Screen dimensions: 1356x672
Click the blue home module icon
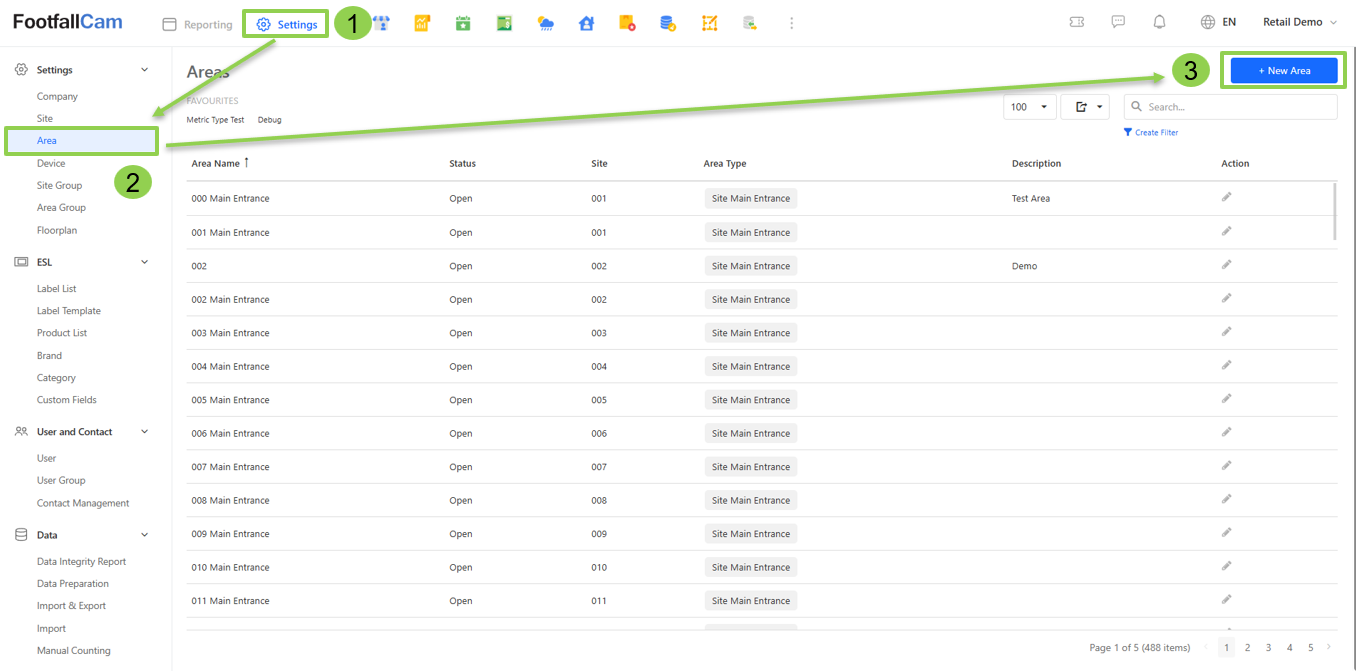coord(586,23)
